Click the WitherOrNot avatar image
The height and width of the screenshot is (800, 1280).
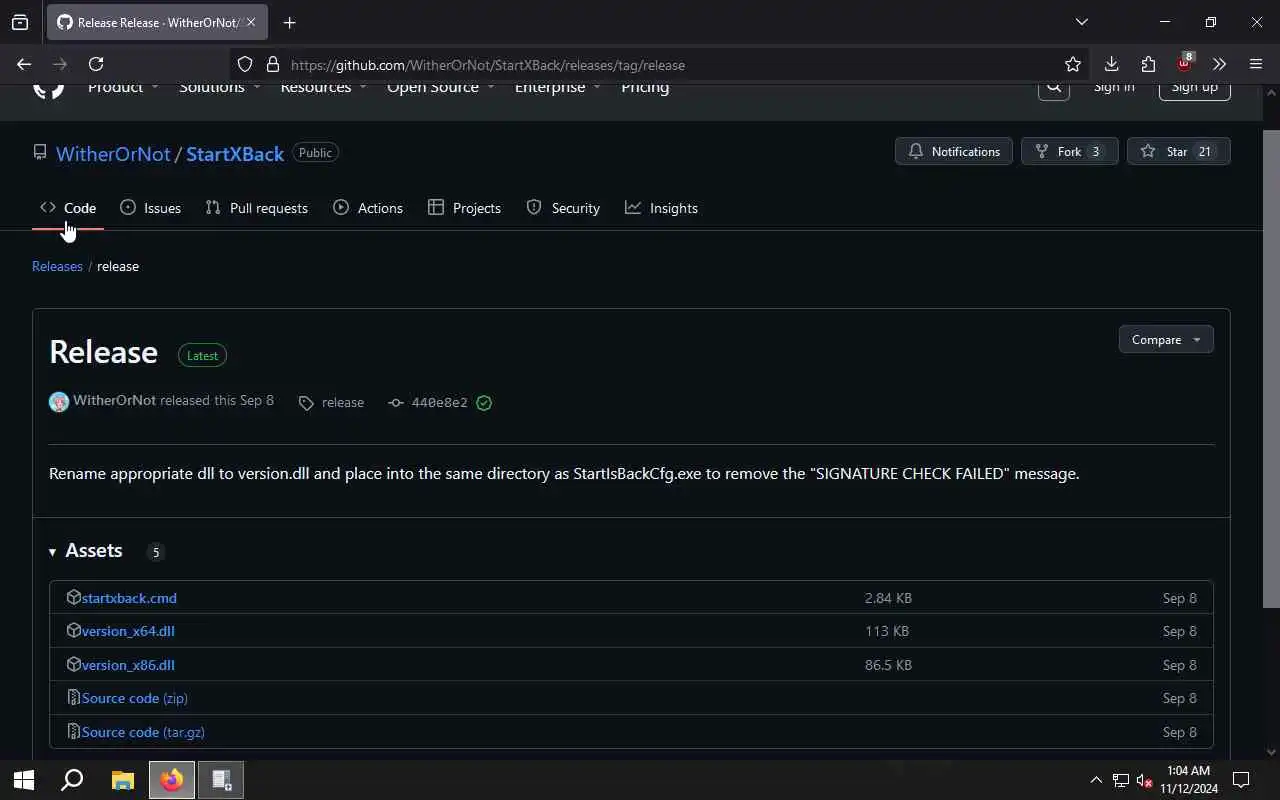(x=59, y=402)
